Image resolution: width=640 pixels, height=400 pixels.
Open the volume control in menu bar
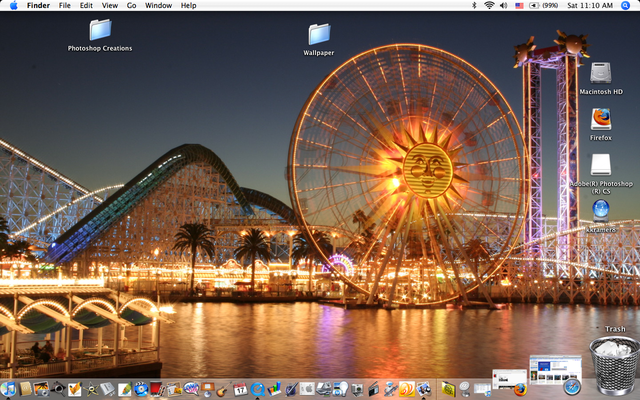pyautogui.click(x=503, y=5)
